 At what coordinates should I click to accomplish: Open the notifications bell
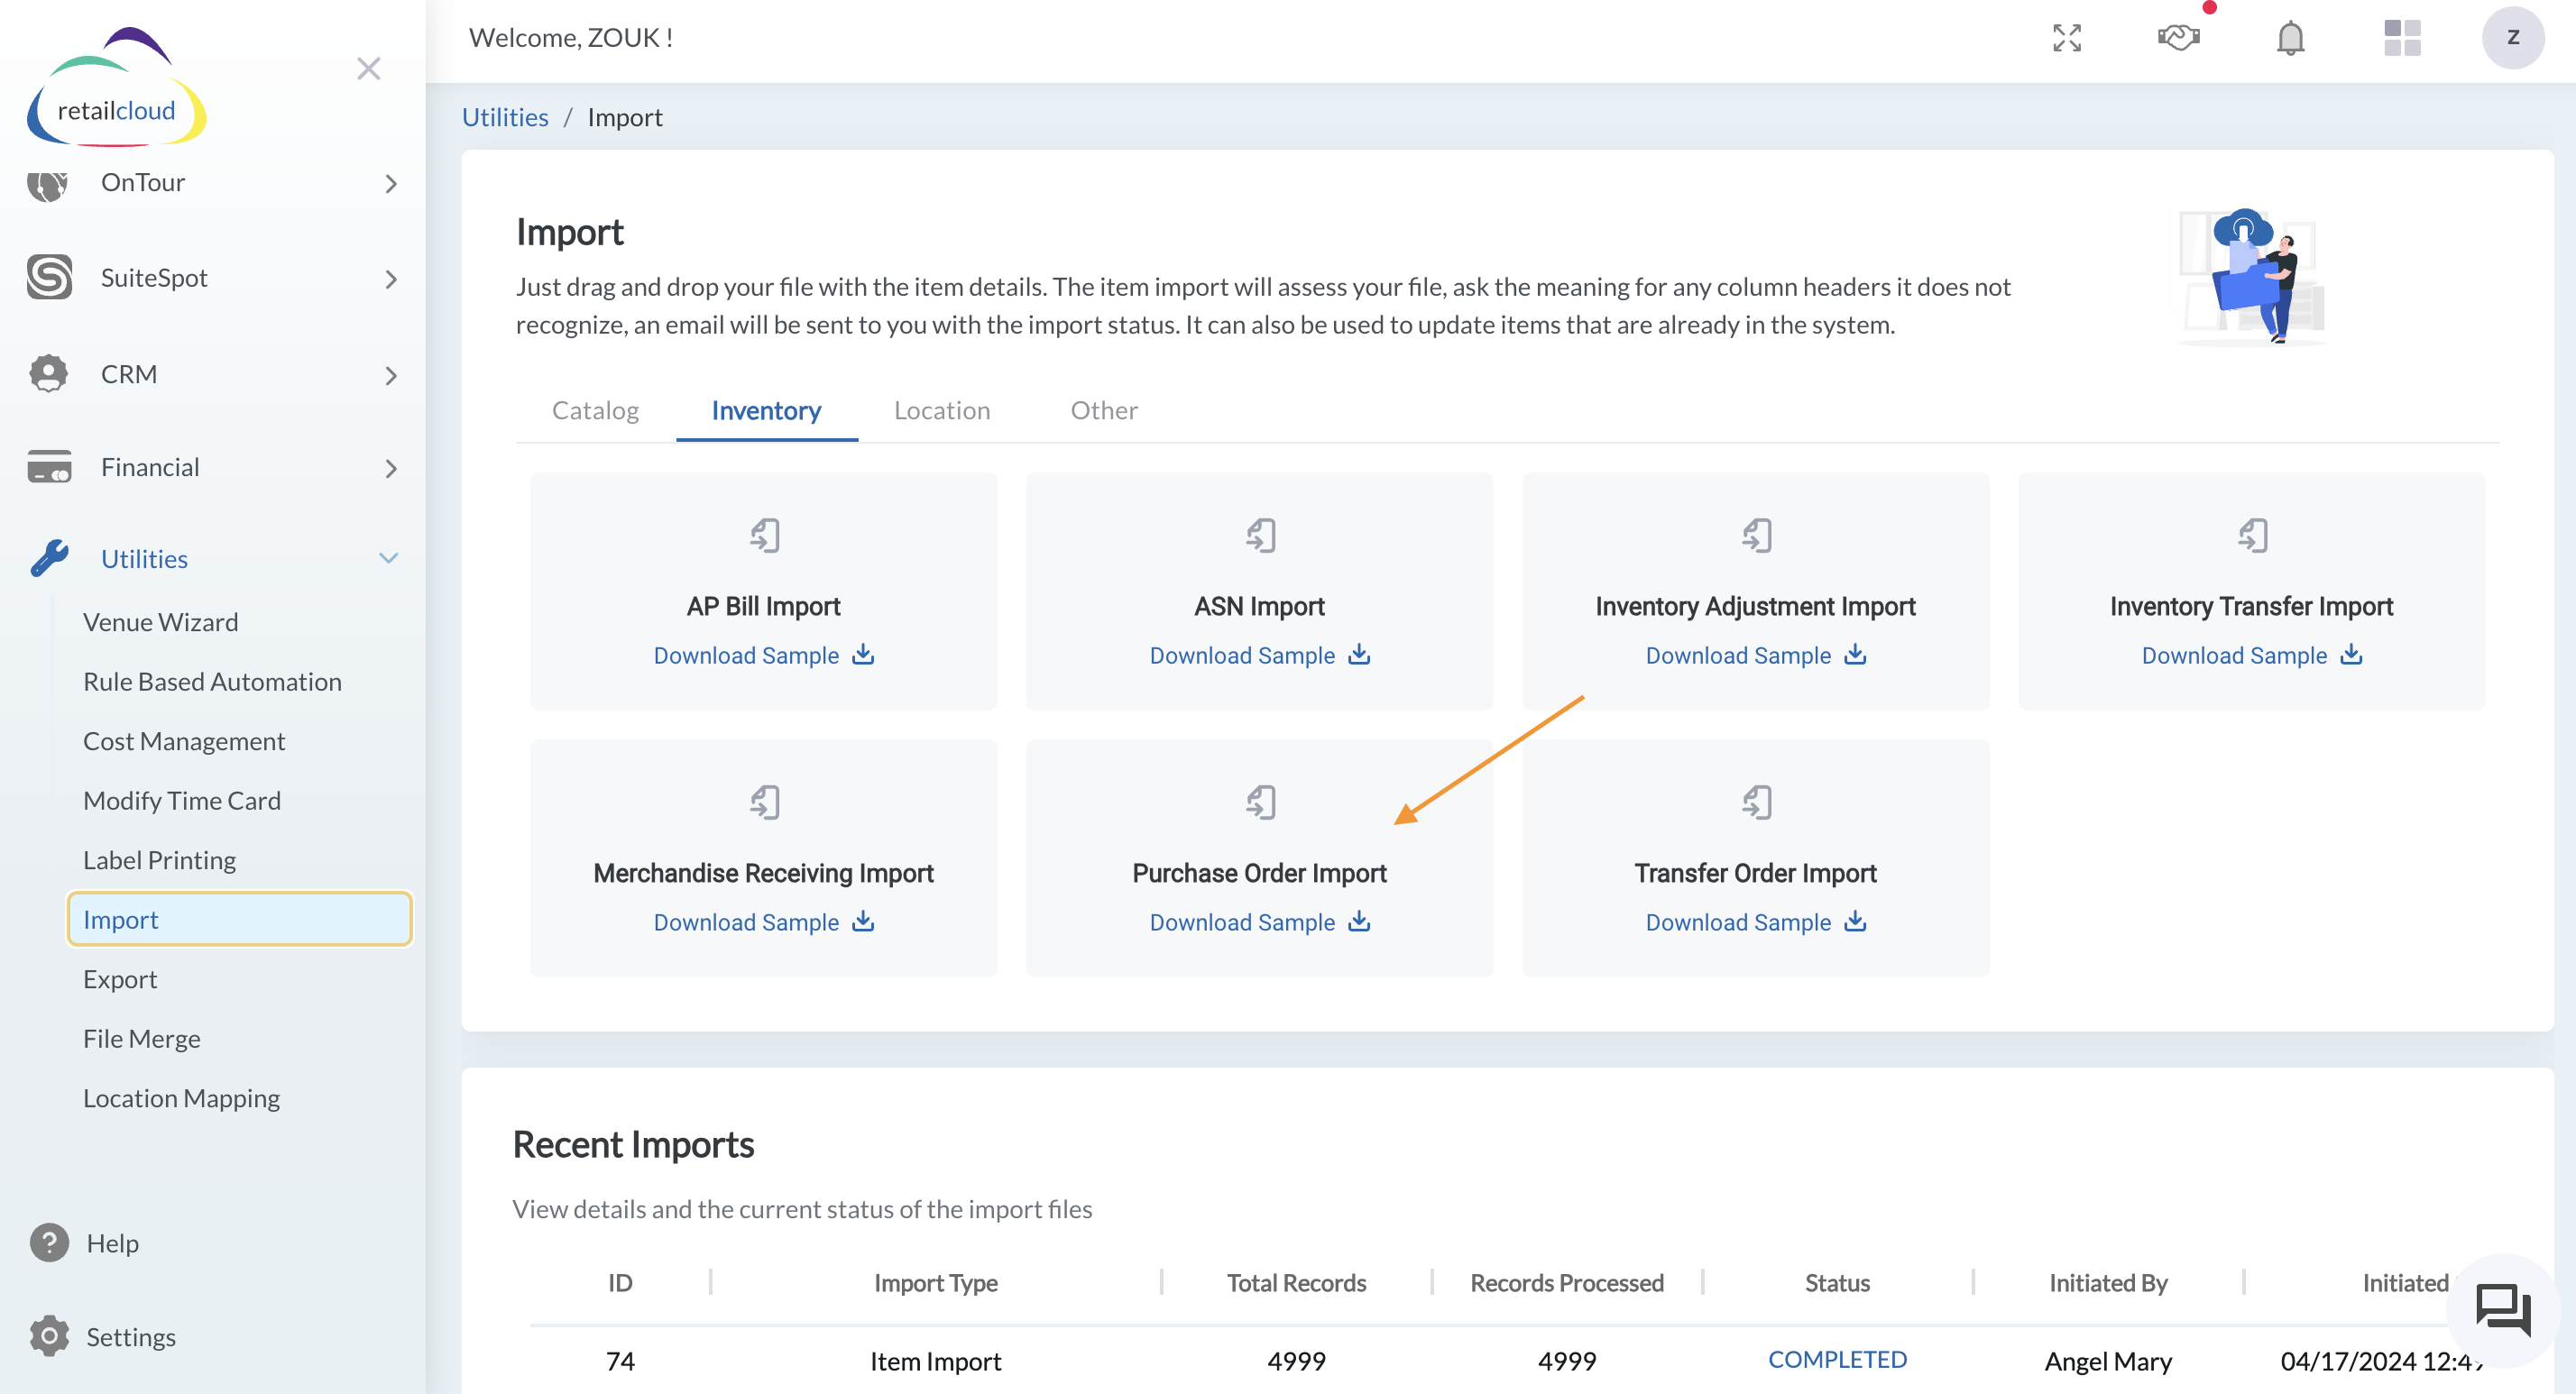pos(2290,38)
